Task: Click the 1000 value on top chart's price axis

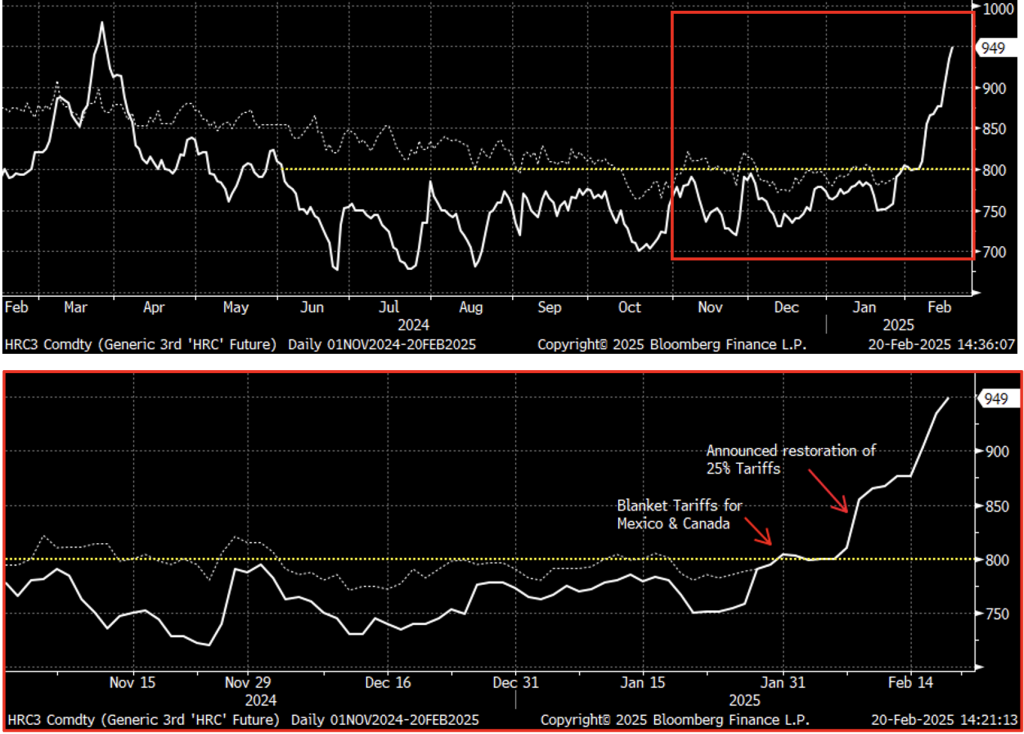Action: 998,9
